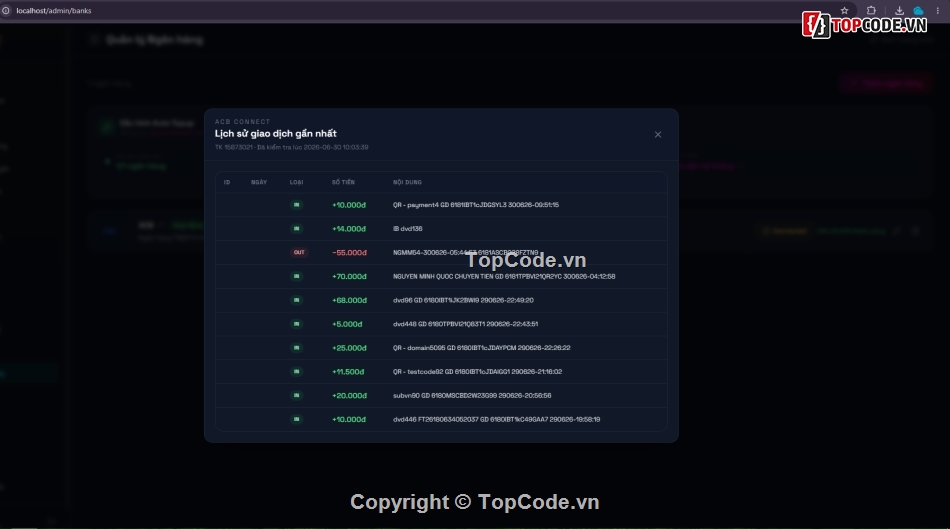Select the +5.000đ amount

[x=347, y=324]
